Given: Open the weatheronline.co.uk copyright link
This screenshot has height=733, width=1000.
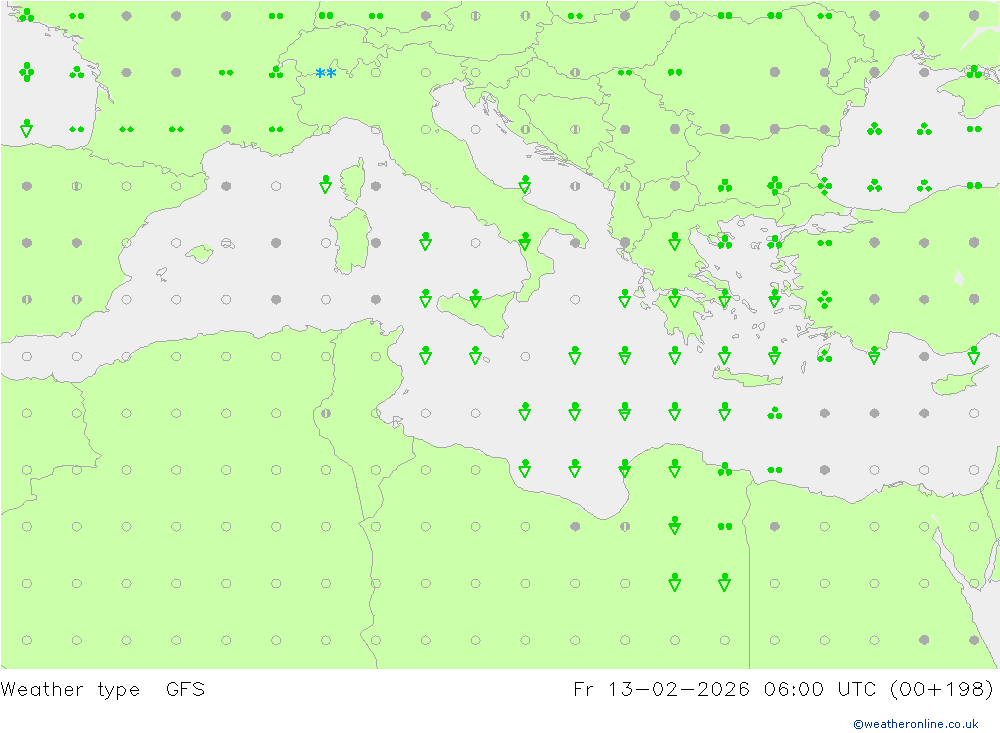Looking at the screenshot, I should pos(916,724).
